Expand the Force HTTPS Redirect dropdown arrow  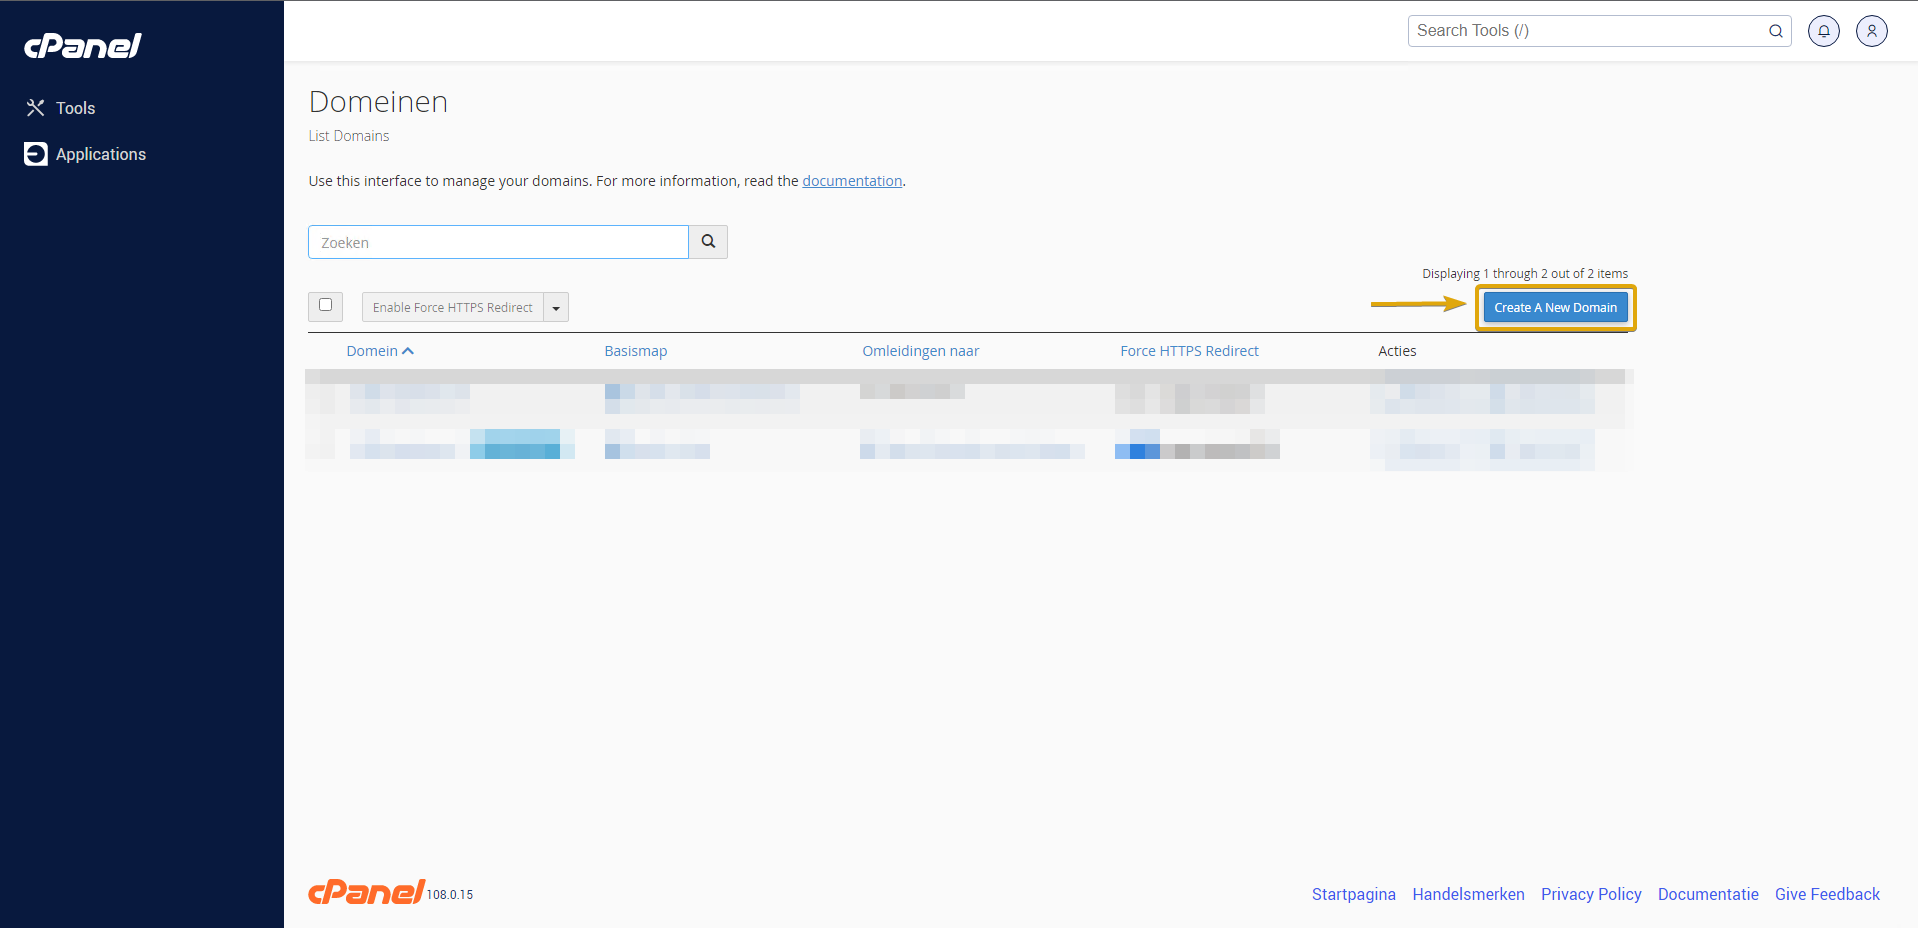pos(556,308)
